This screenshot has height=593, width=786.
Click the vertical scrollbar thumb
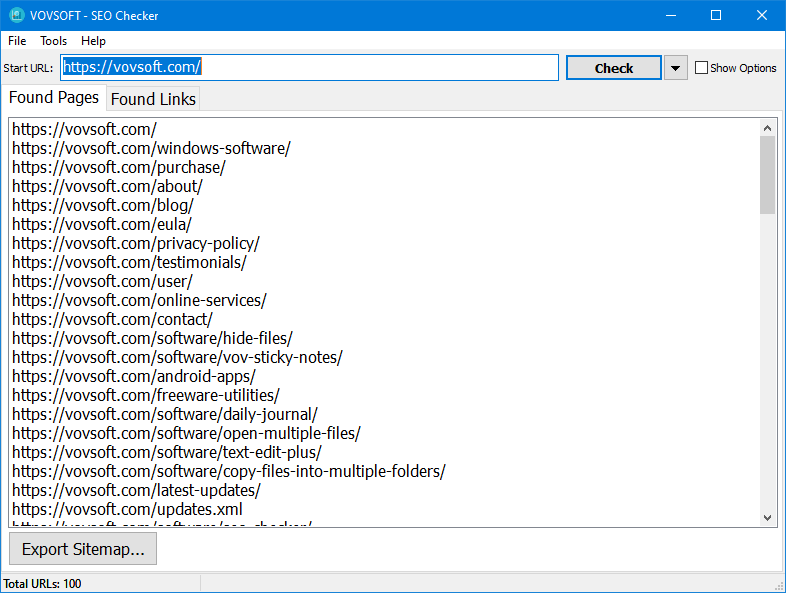tap(767, 175)
